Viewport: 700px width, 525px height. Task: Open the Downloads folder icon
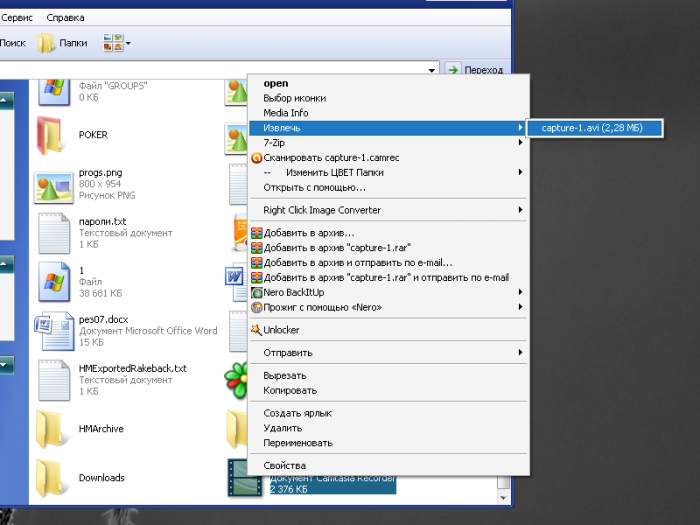pyautogui.click(x=50, y=478)
